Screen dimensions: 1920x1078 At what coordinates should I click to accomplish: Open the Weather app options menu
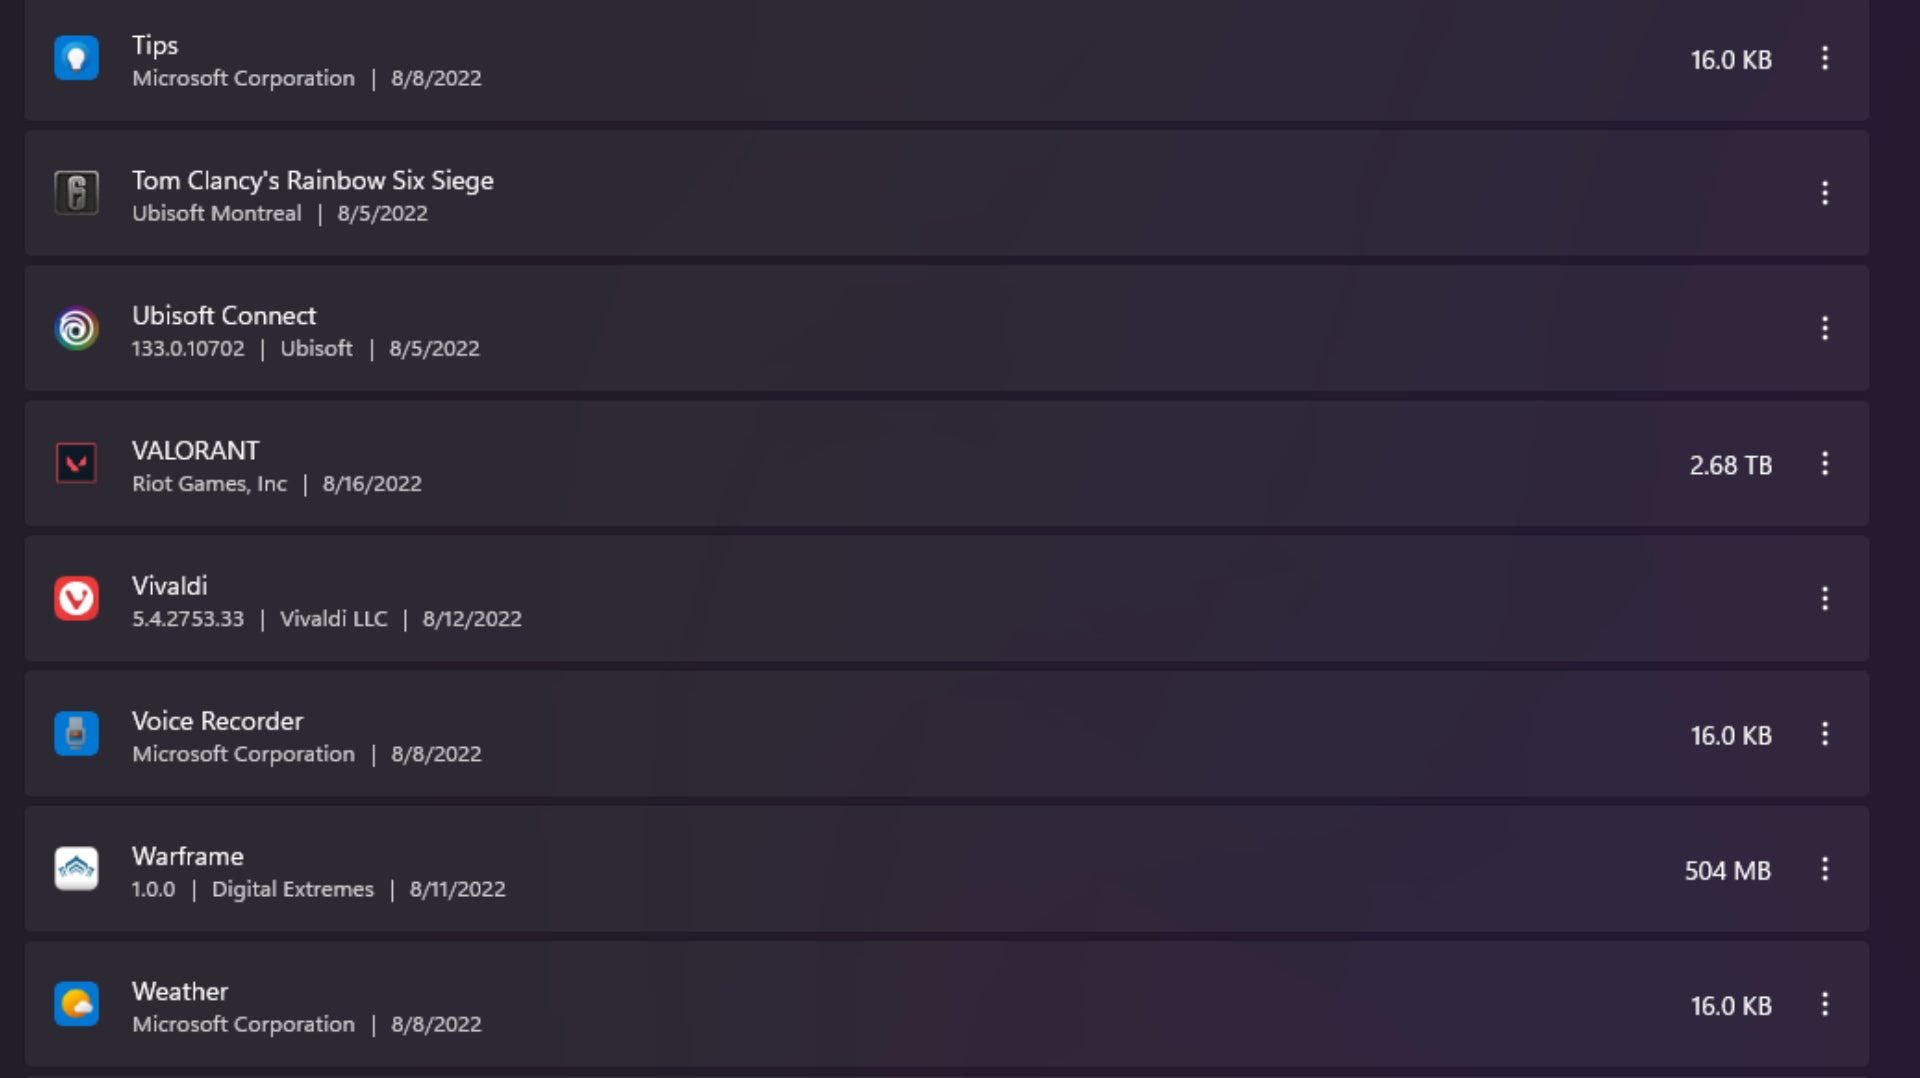pyautogui.click(x=1826, y=1005)
